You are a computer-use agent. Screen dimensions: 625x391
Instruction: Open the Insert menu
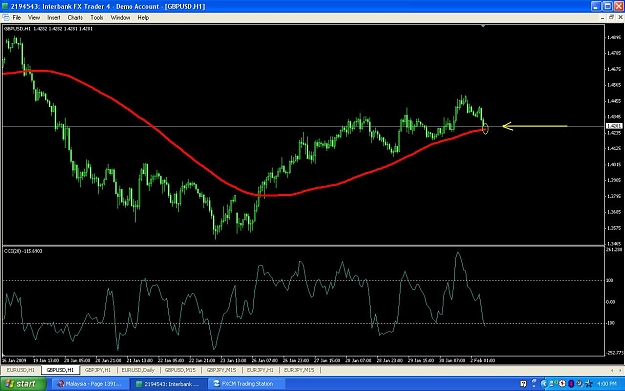click(x=54, y=18)
